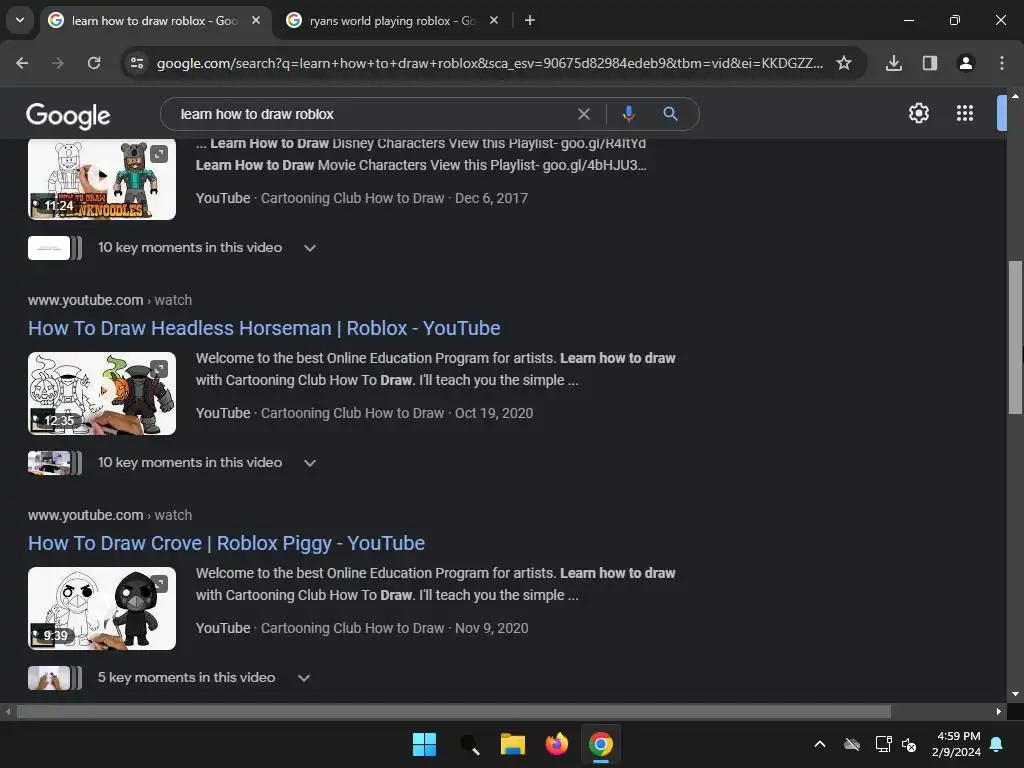The height and width of the screenshot is (768, 1024).
Task: Start voice search with microphone icon
Action: click(628, 114)
